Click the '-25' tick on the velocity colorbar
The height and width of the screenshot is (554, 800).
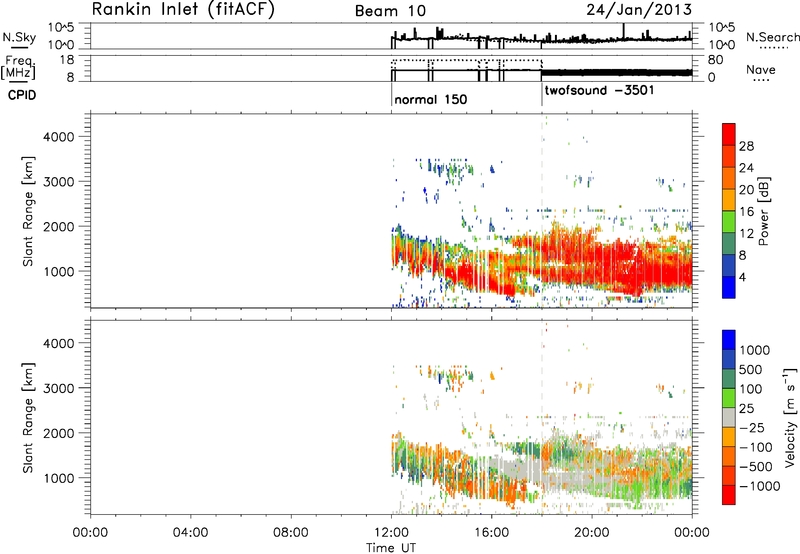click(x=752, y=427)
